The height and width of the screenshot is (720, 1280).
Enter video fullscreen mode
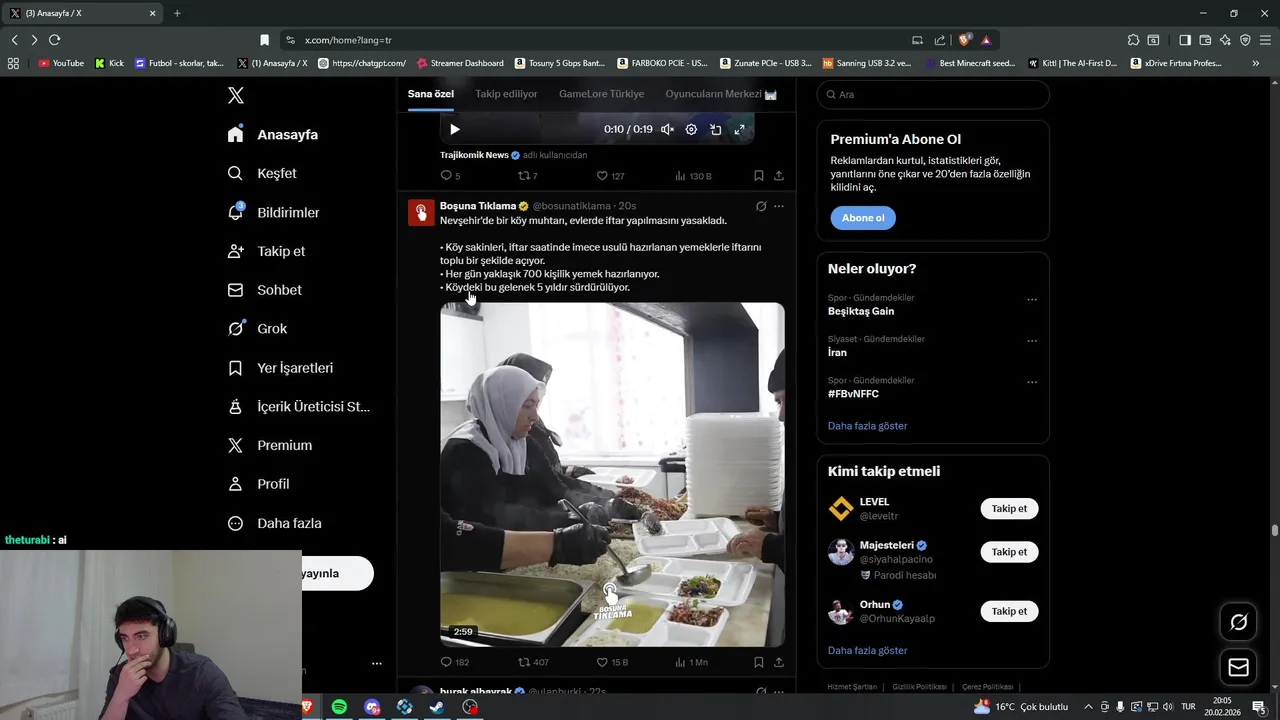pos(740,129)
